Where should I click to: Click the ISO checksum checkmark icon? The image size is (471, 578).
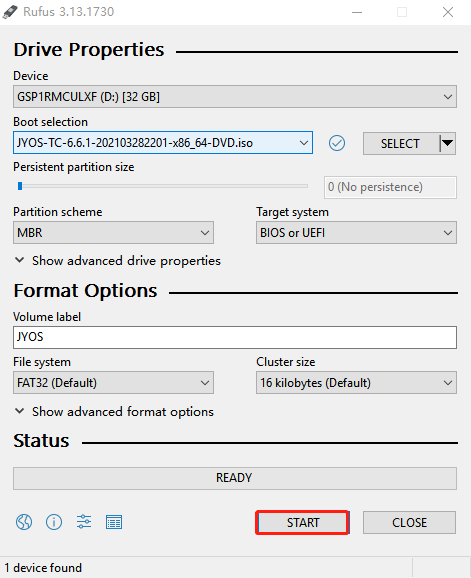pos(337,143)
